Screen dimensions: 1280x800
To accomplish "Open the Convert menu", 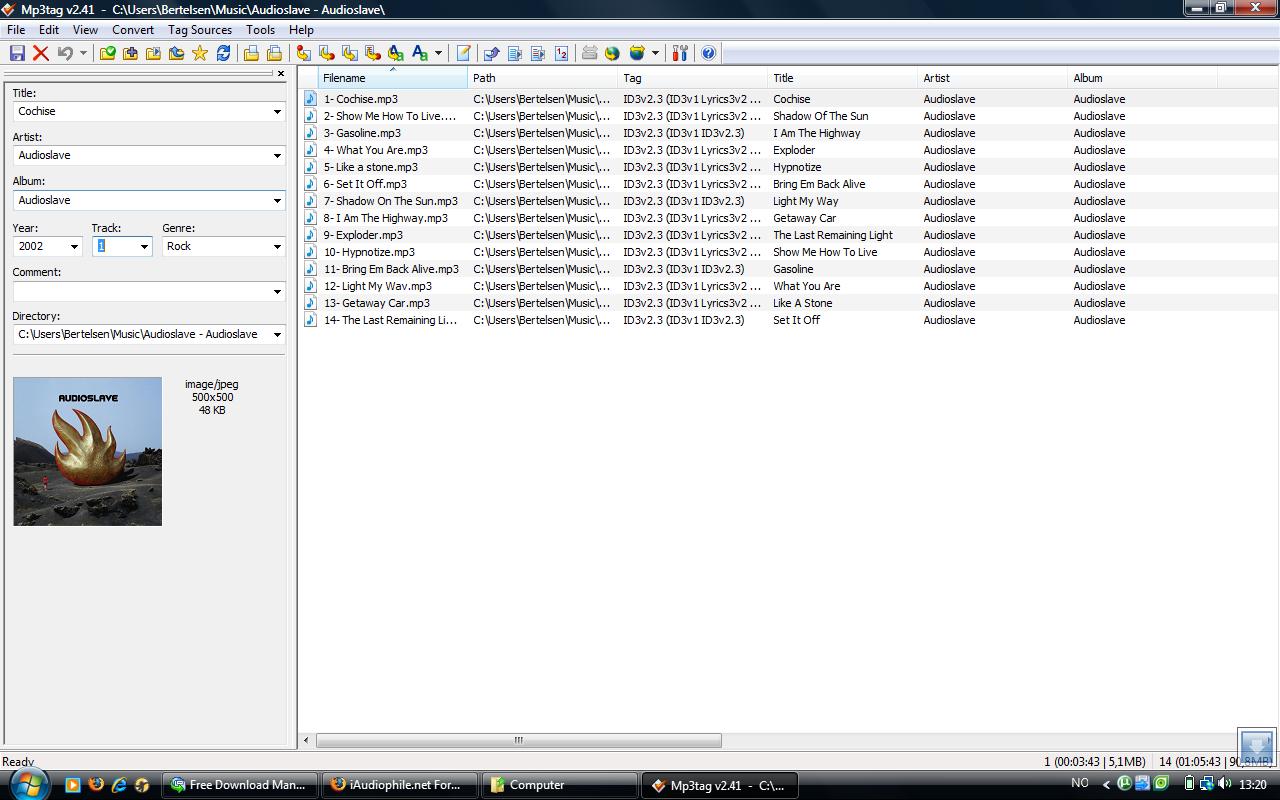I will [133, 30].
